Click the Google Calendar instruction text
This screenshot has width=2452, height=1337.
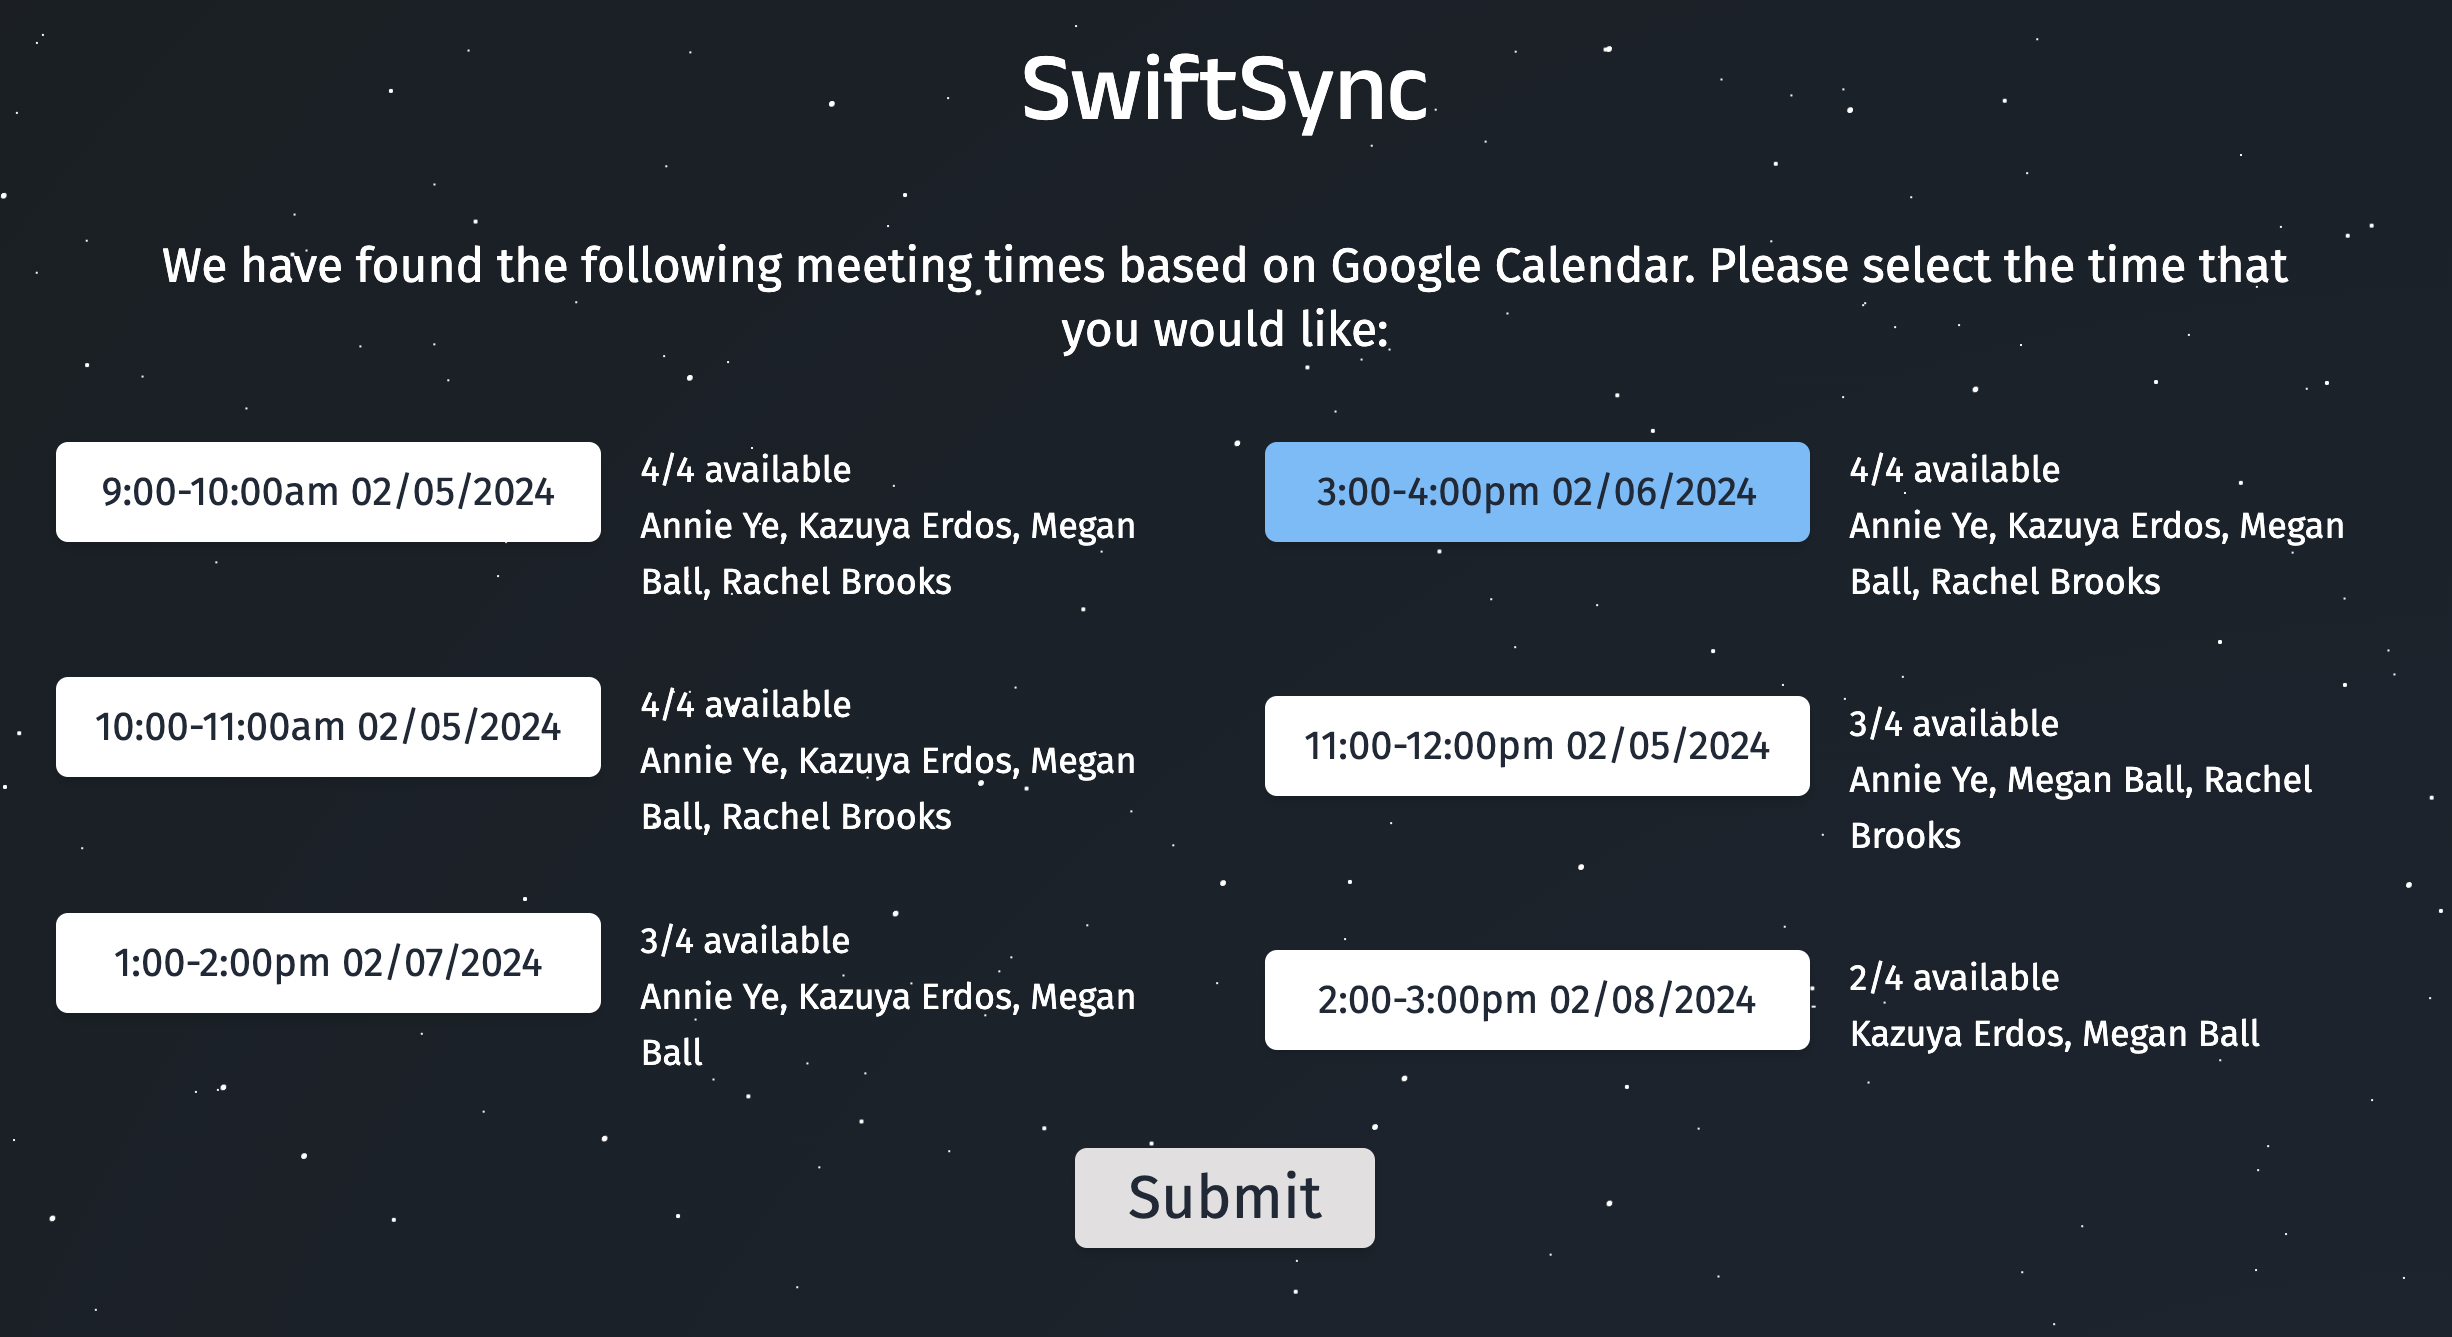coord(1224,297)
